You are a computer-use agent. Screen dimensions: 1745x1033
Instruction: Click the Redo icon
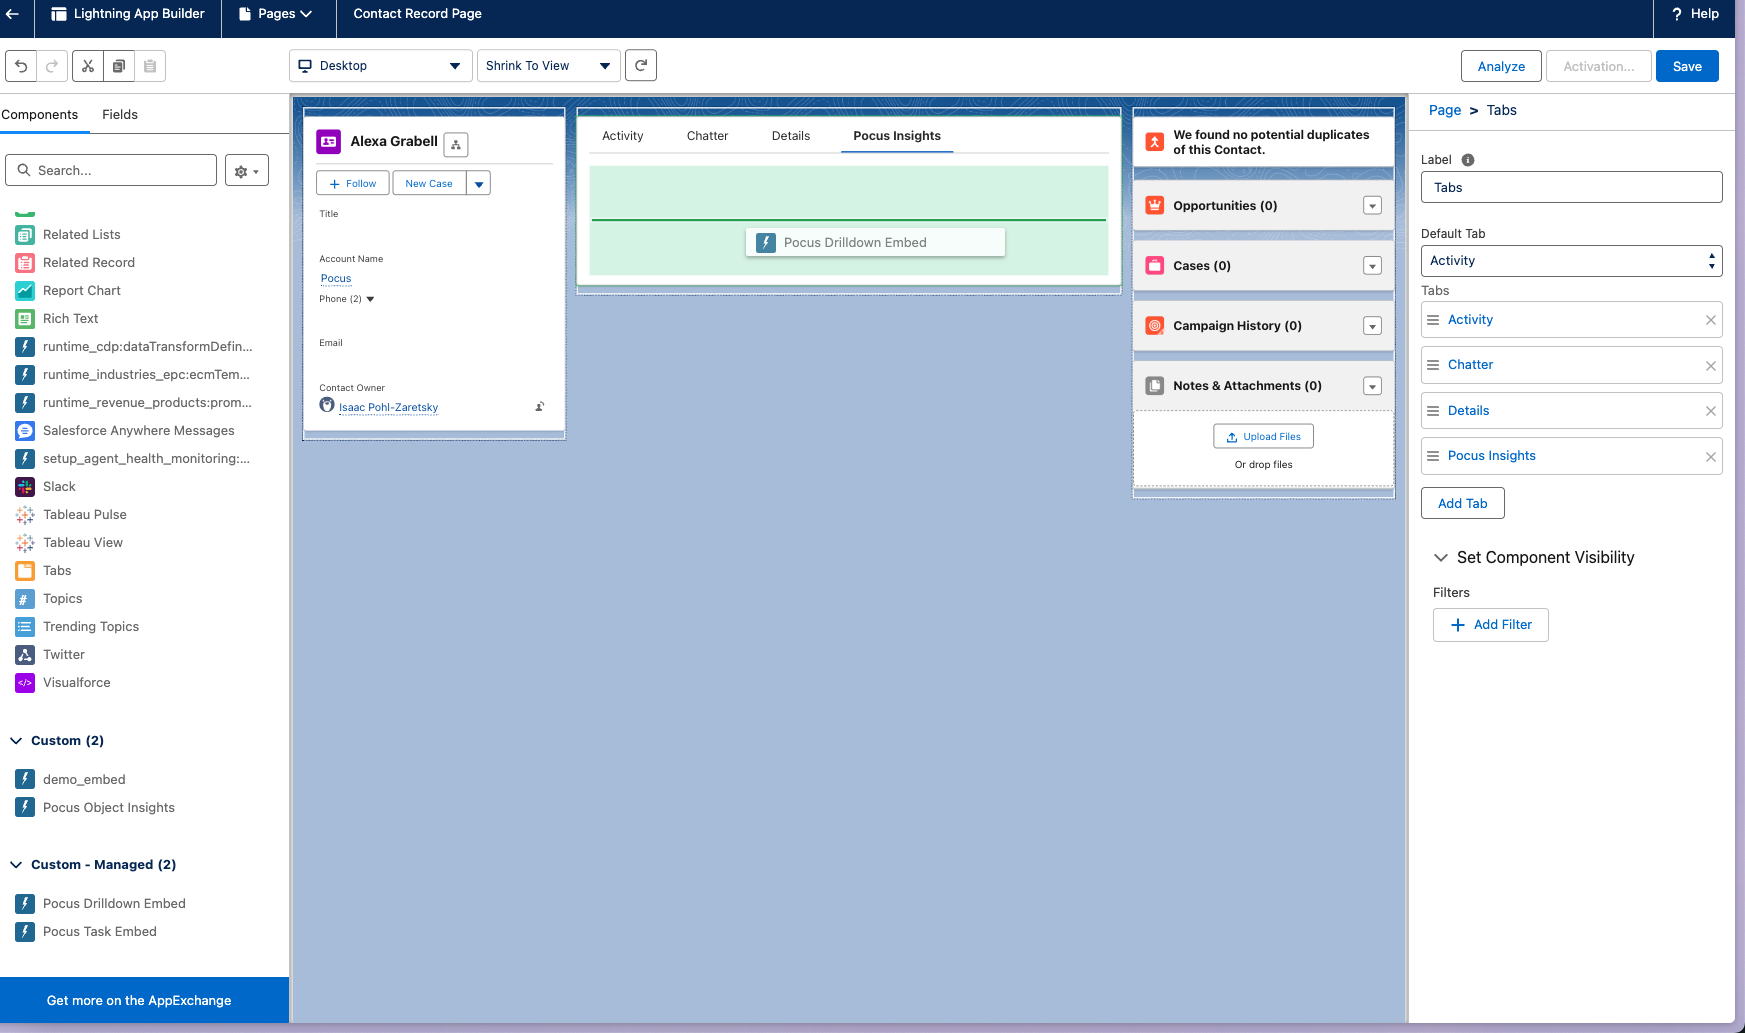tap(52, 66)
